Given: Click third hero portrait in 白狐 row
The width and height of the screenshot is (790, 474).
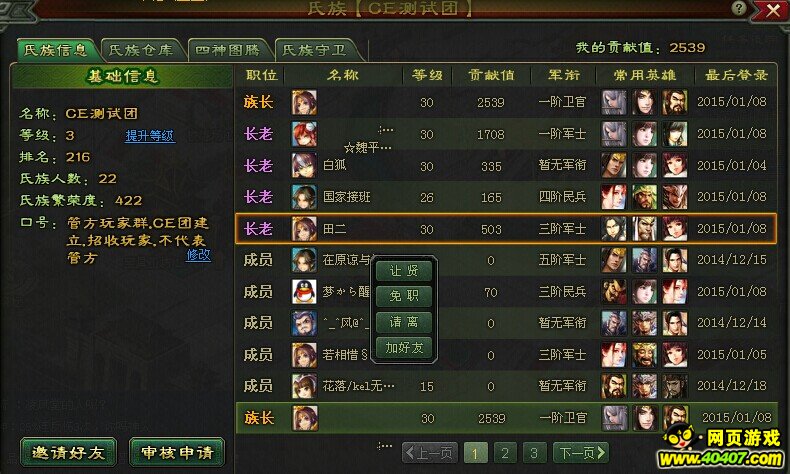Looking at the screenshot, I should pos(675,165).
